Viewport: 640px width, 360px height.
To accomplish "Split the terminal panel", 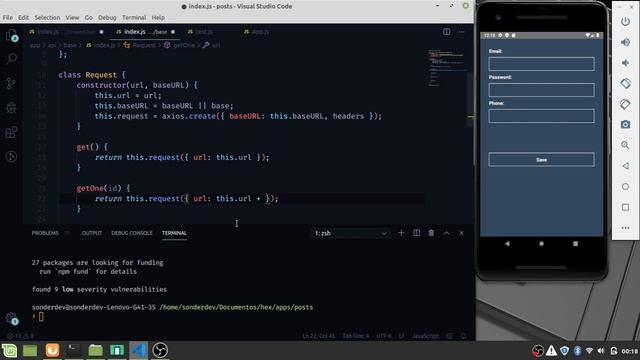I will [x=416, y=233].
